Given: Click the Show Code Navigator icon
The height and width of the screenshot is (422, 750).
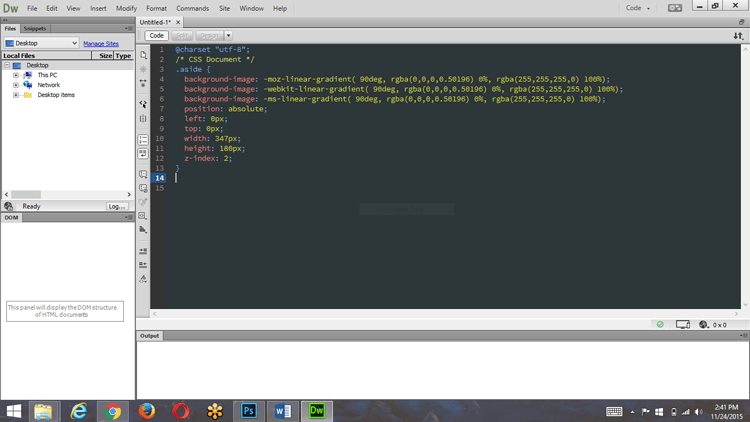Looking at the screenshot, I should (143, 69).
